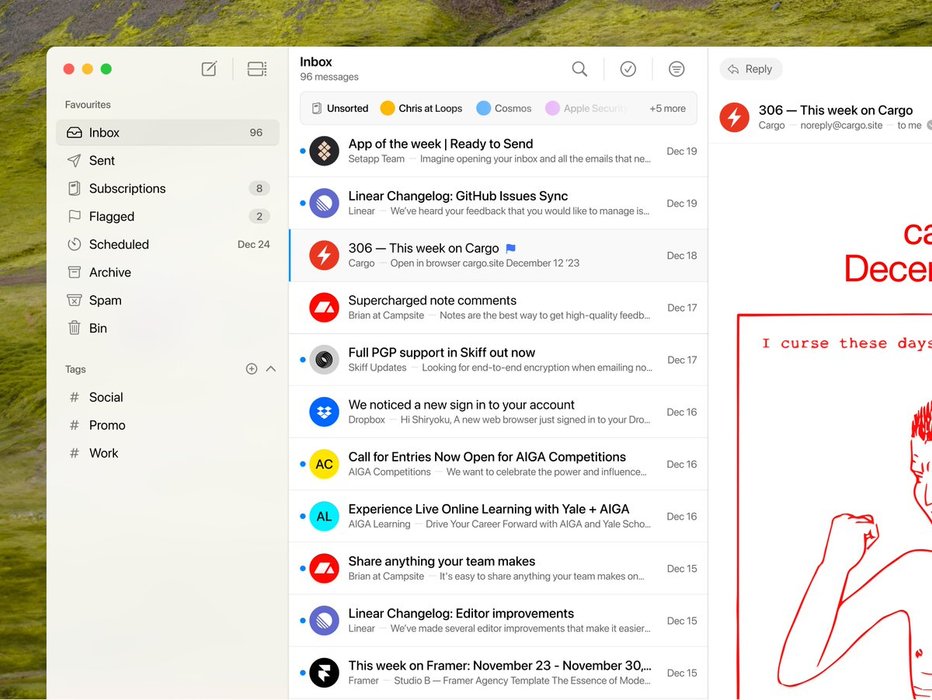Click the Linear avatar on Editor improvements email
The image size is (932, 700).
tap(324, 620)
